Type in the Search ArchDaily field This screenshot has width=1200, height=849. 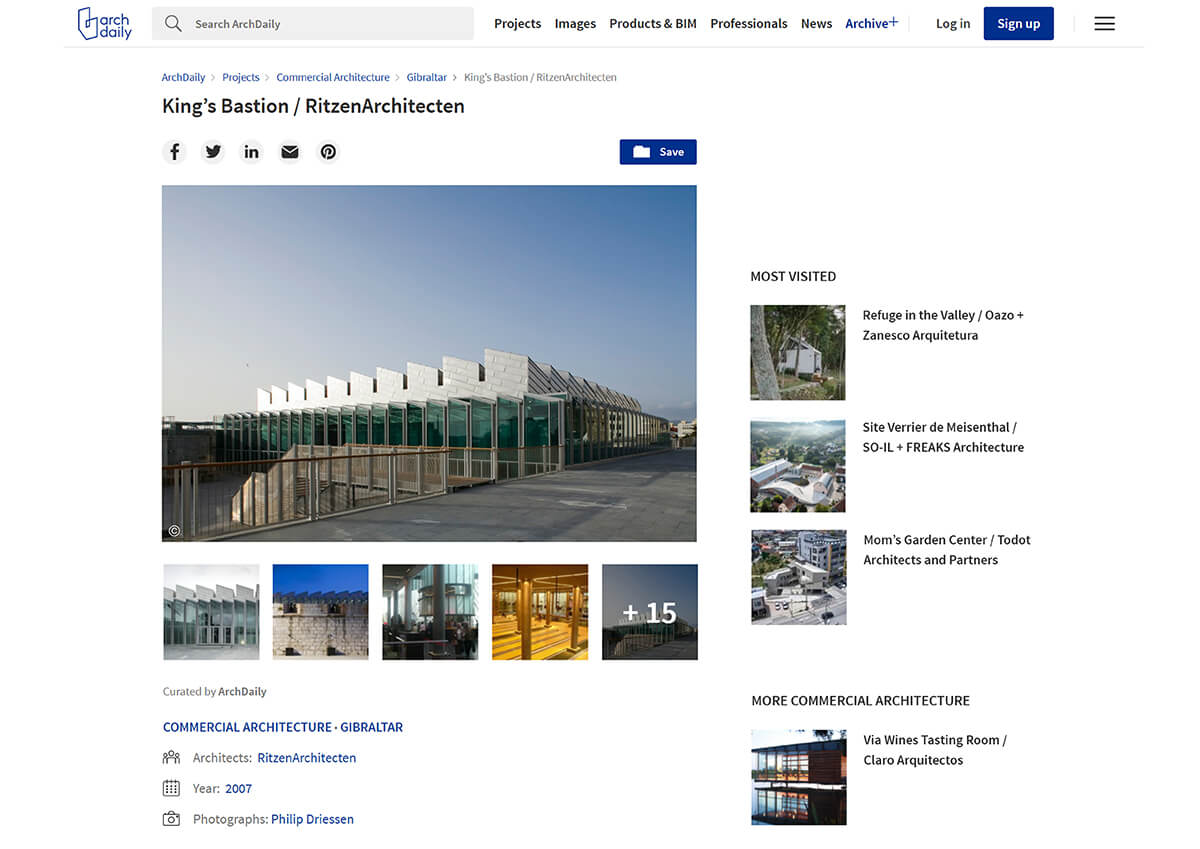tap(330, 24)
